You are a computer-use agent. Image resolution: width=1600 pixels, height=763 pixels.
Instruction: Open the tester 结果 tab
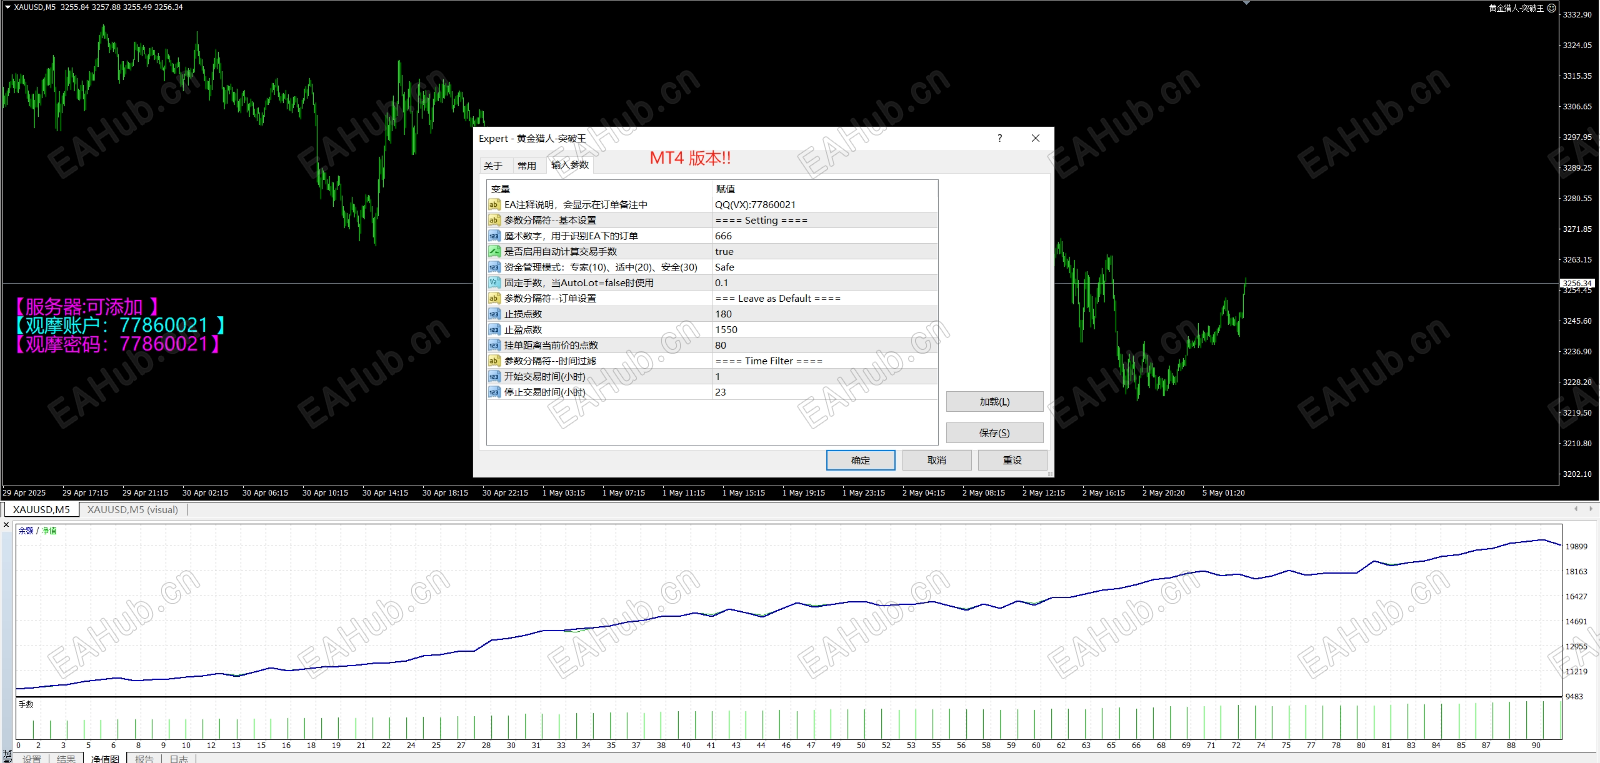[66, 758]
